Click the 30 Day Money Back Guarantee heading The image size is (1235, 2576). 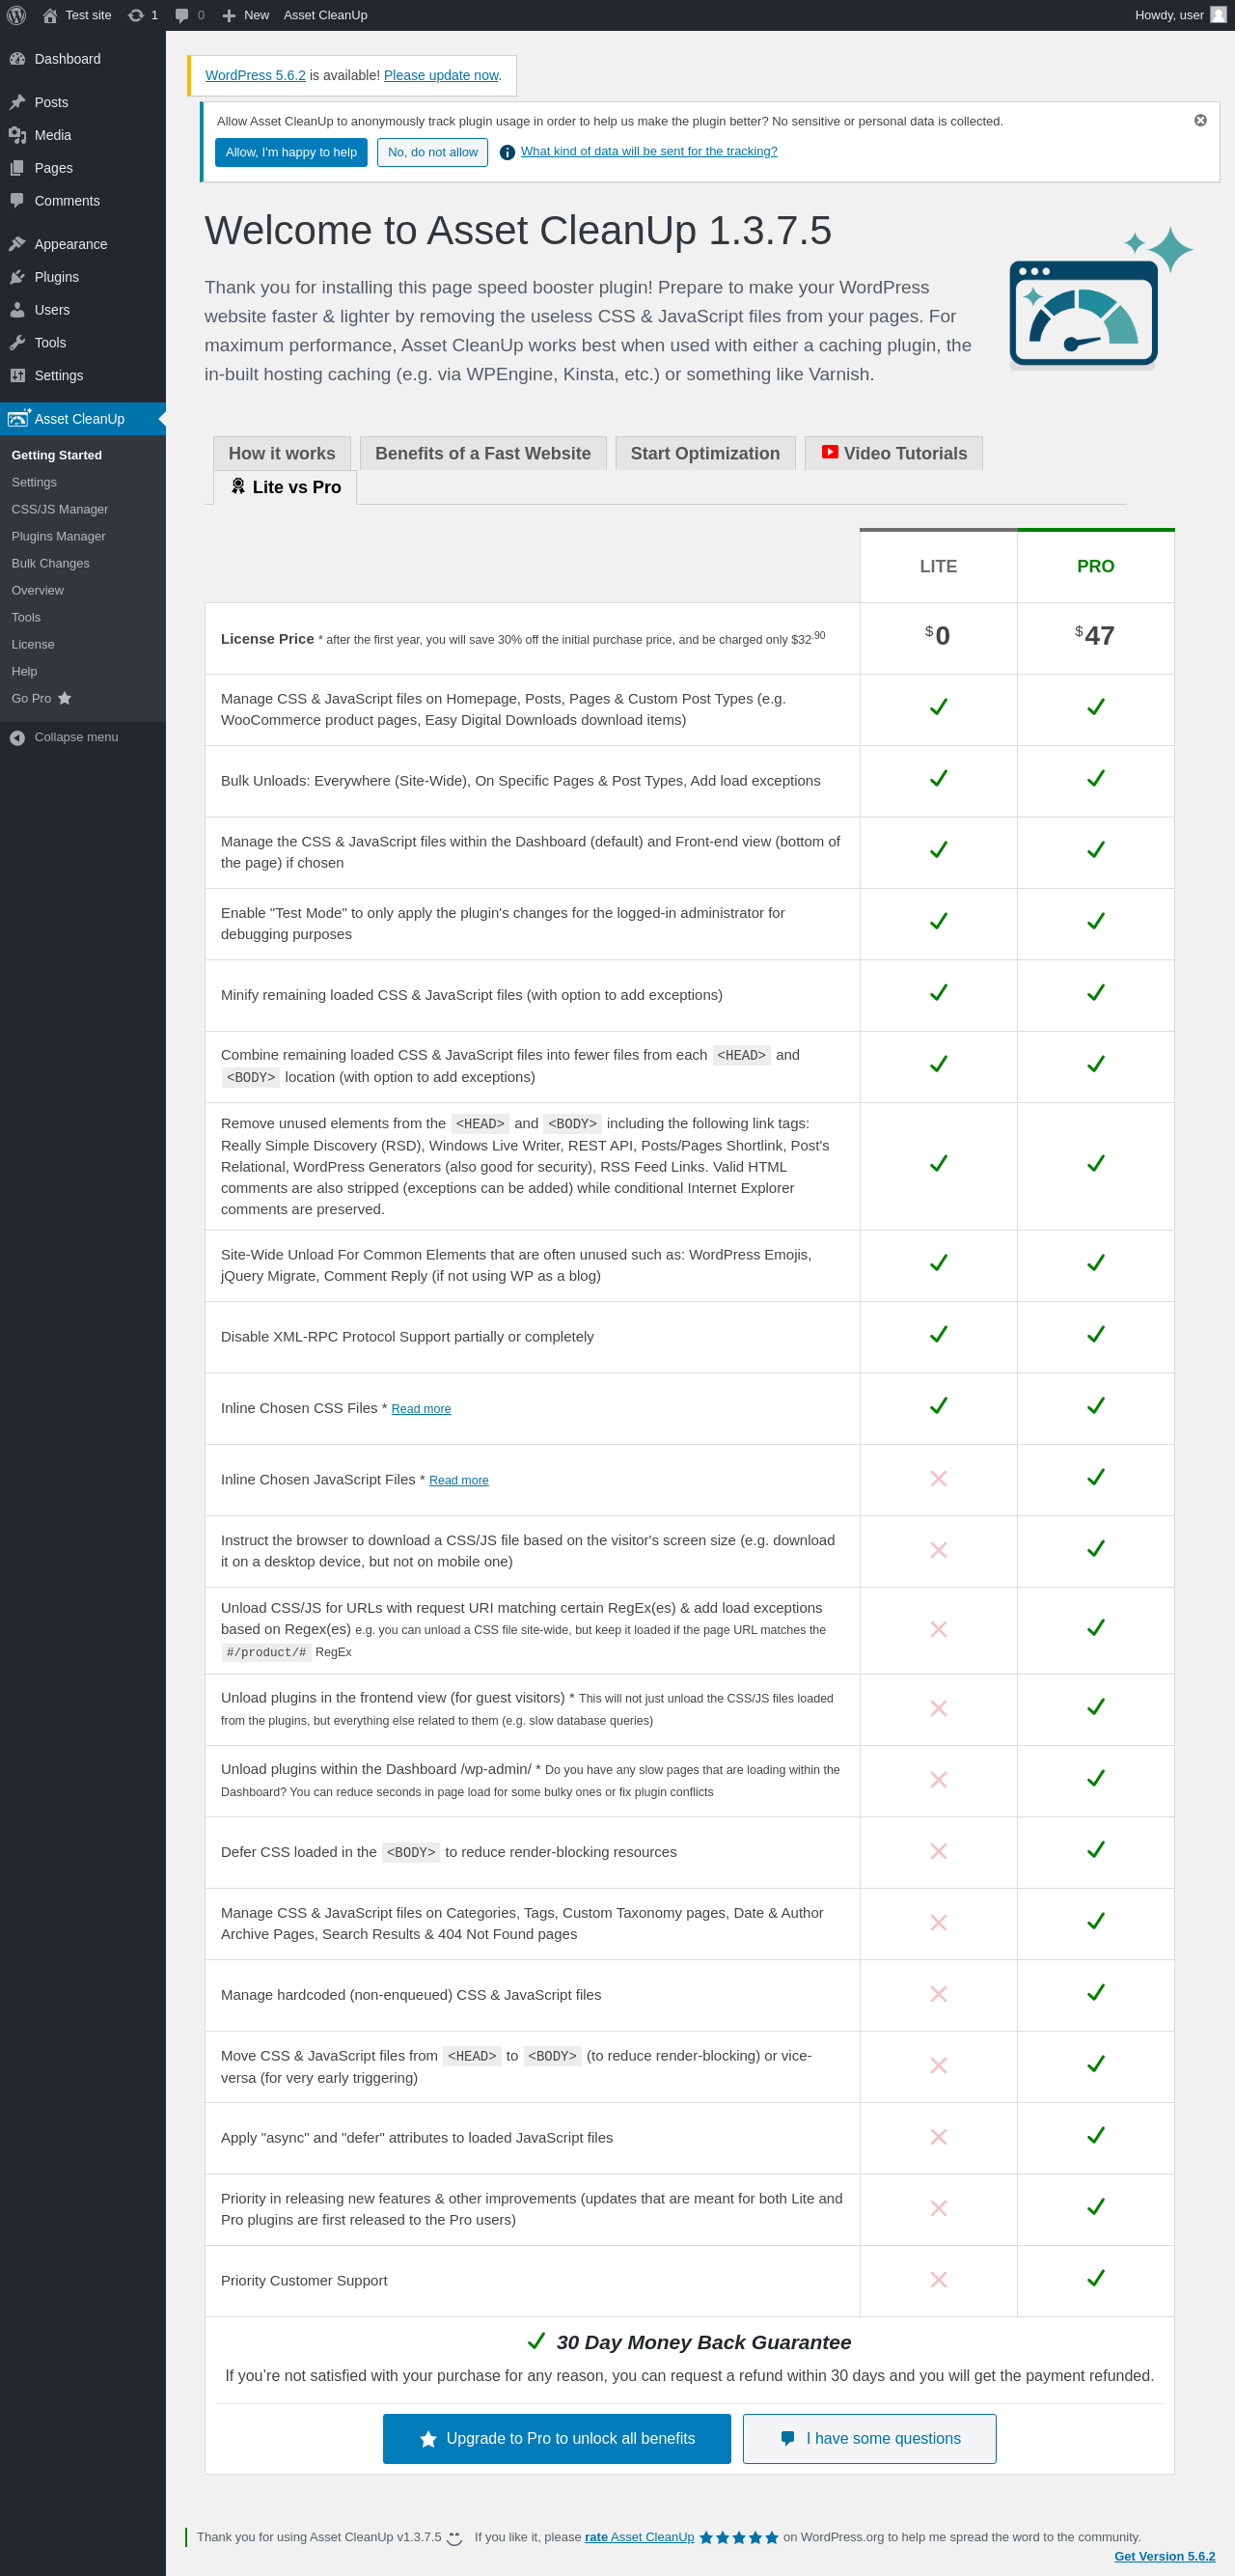pos(704,2342)
